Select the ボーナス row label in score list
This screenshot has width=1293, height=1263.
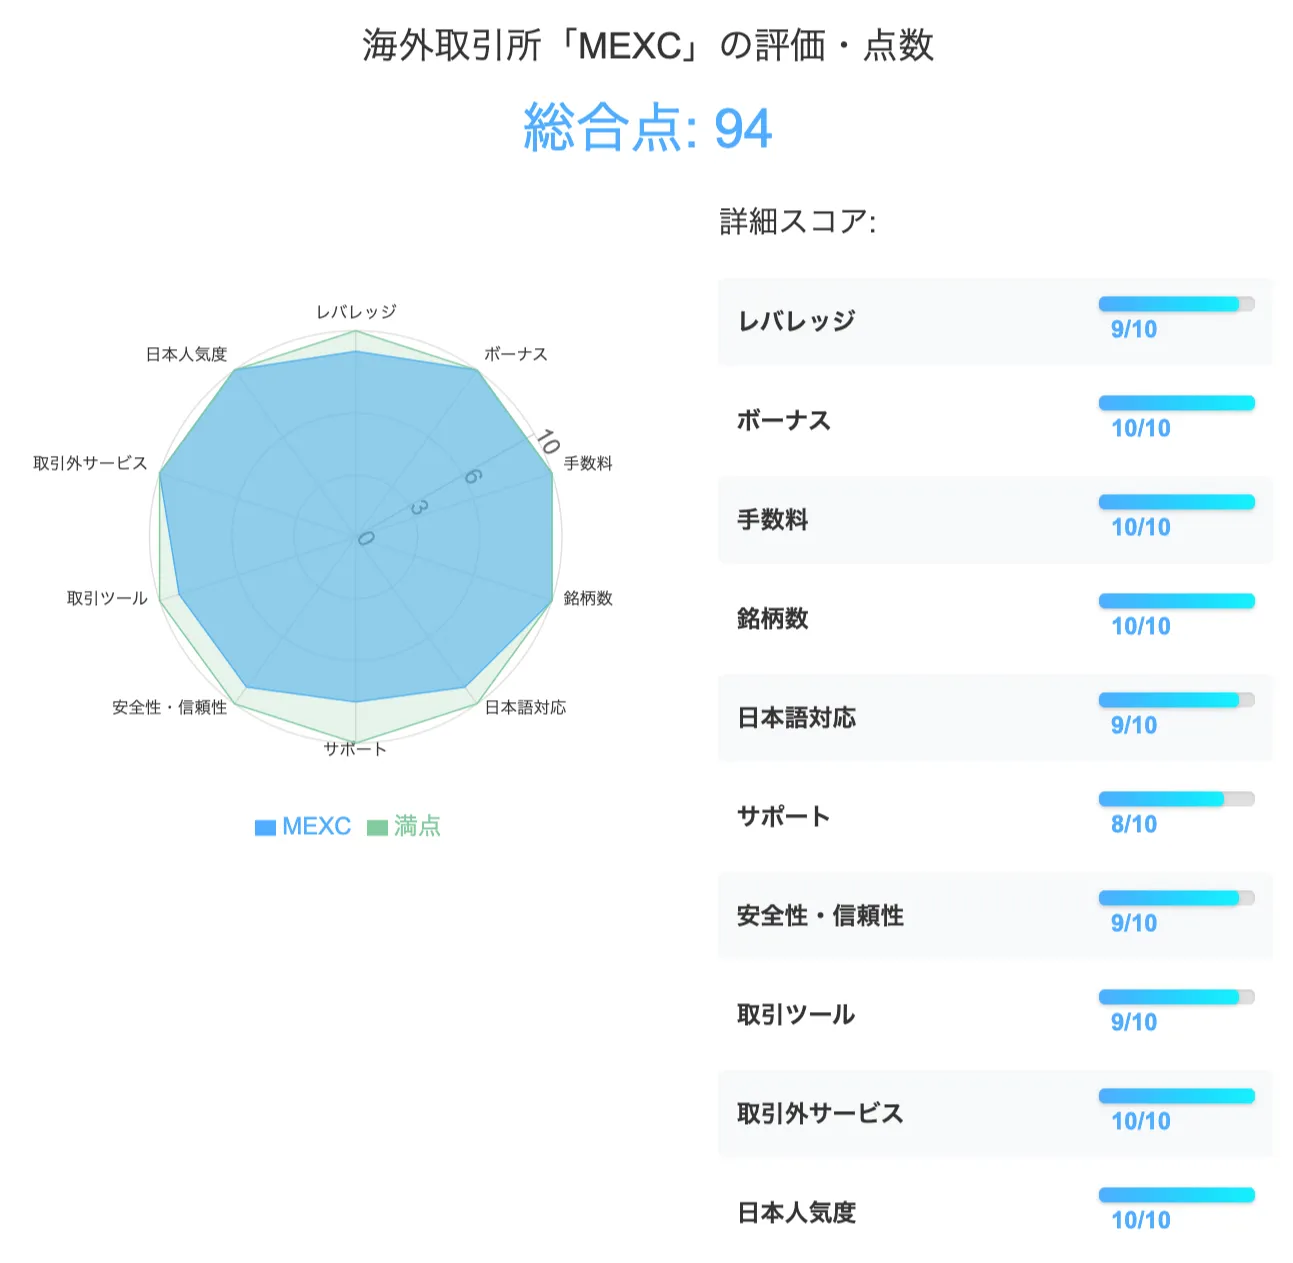[784, 420]
